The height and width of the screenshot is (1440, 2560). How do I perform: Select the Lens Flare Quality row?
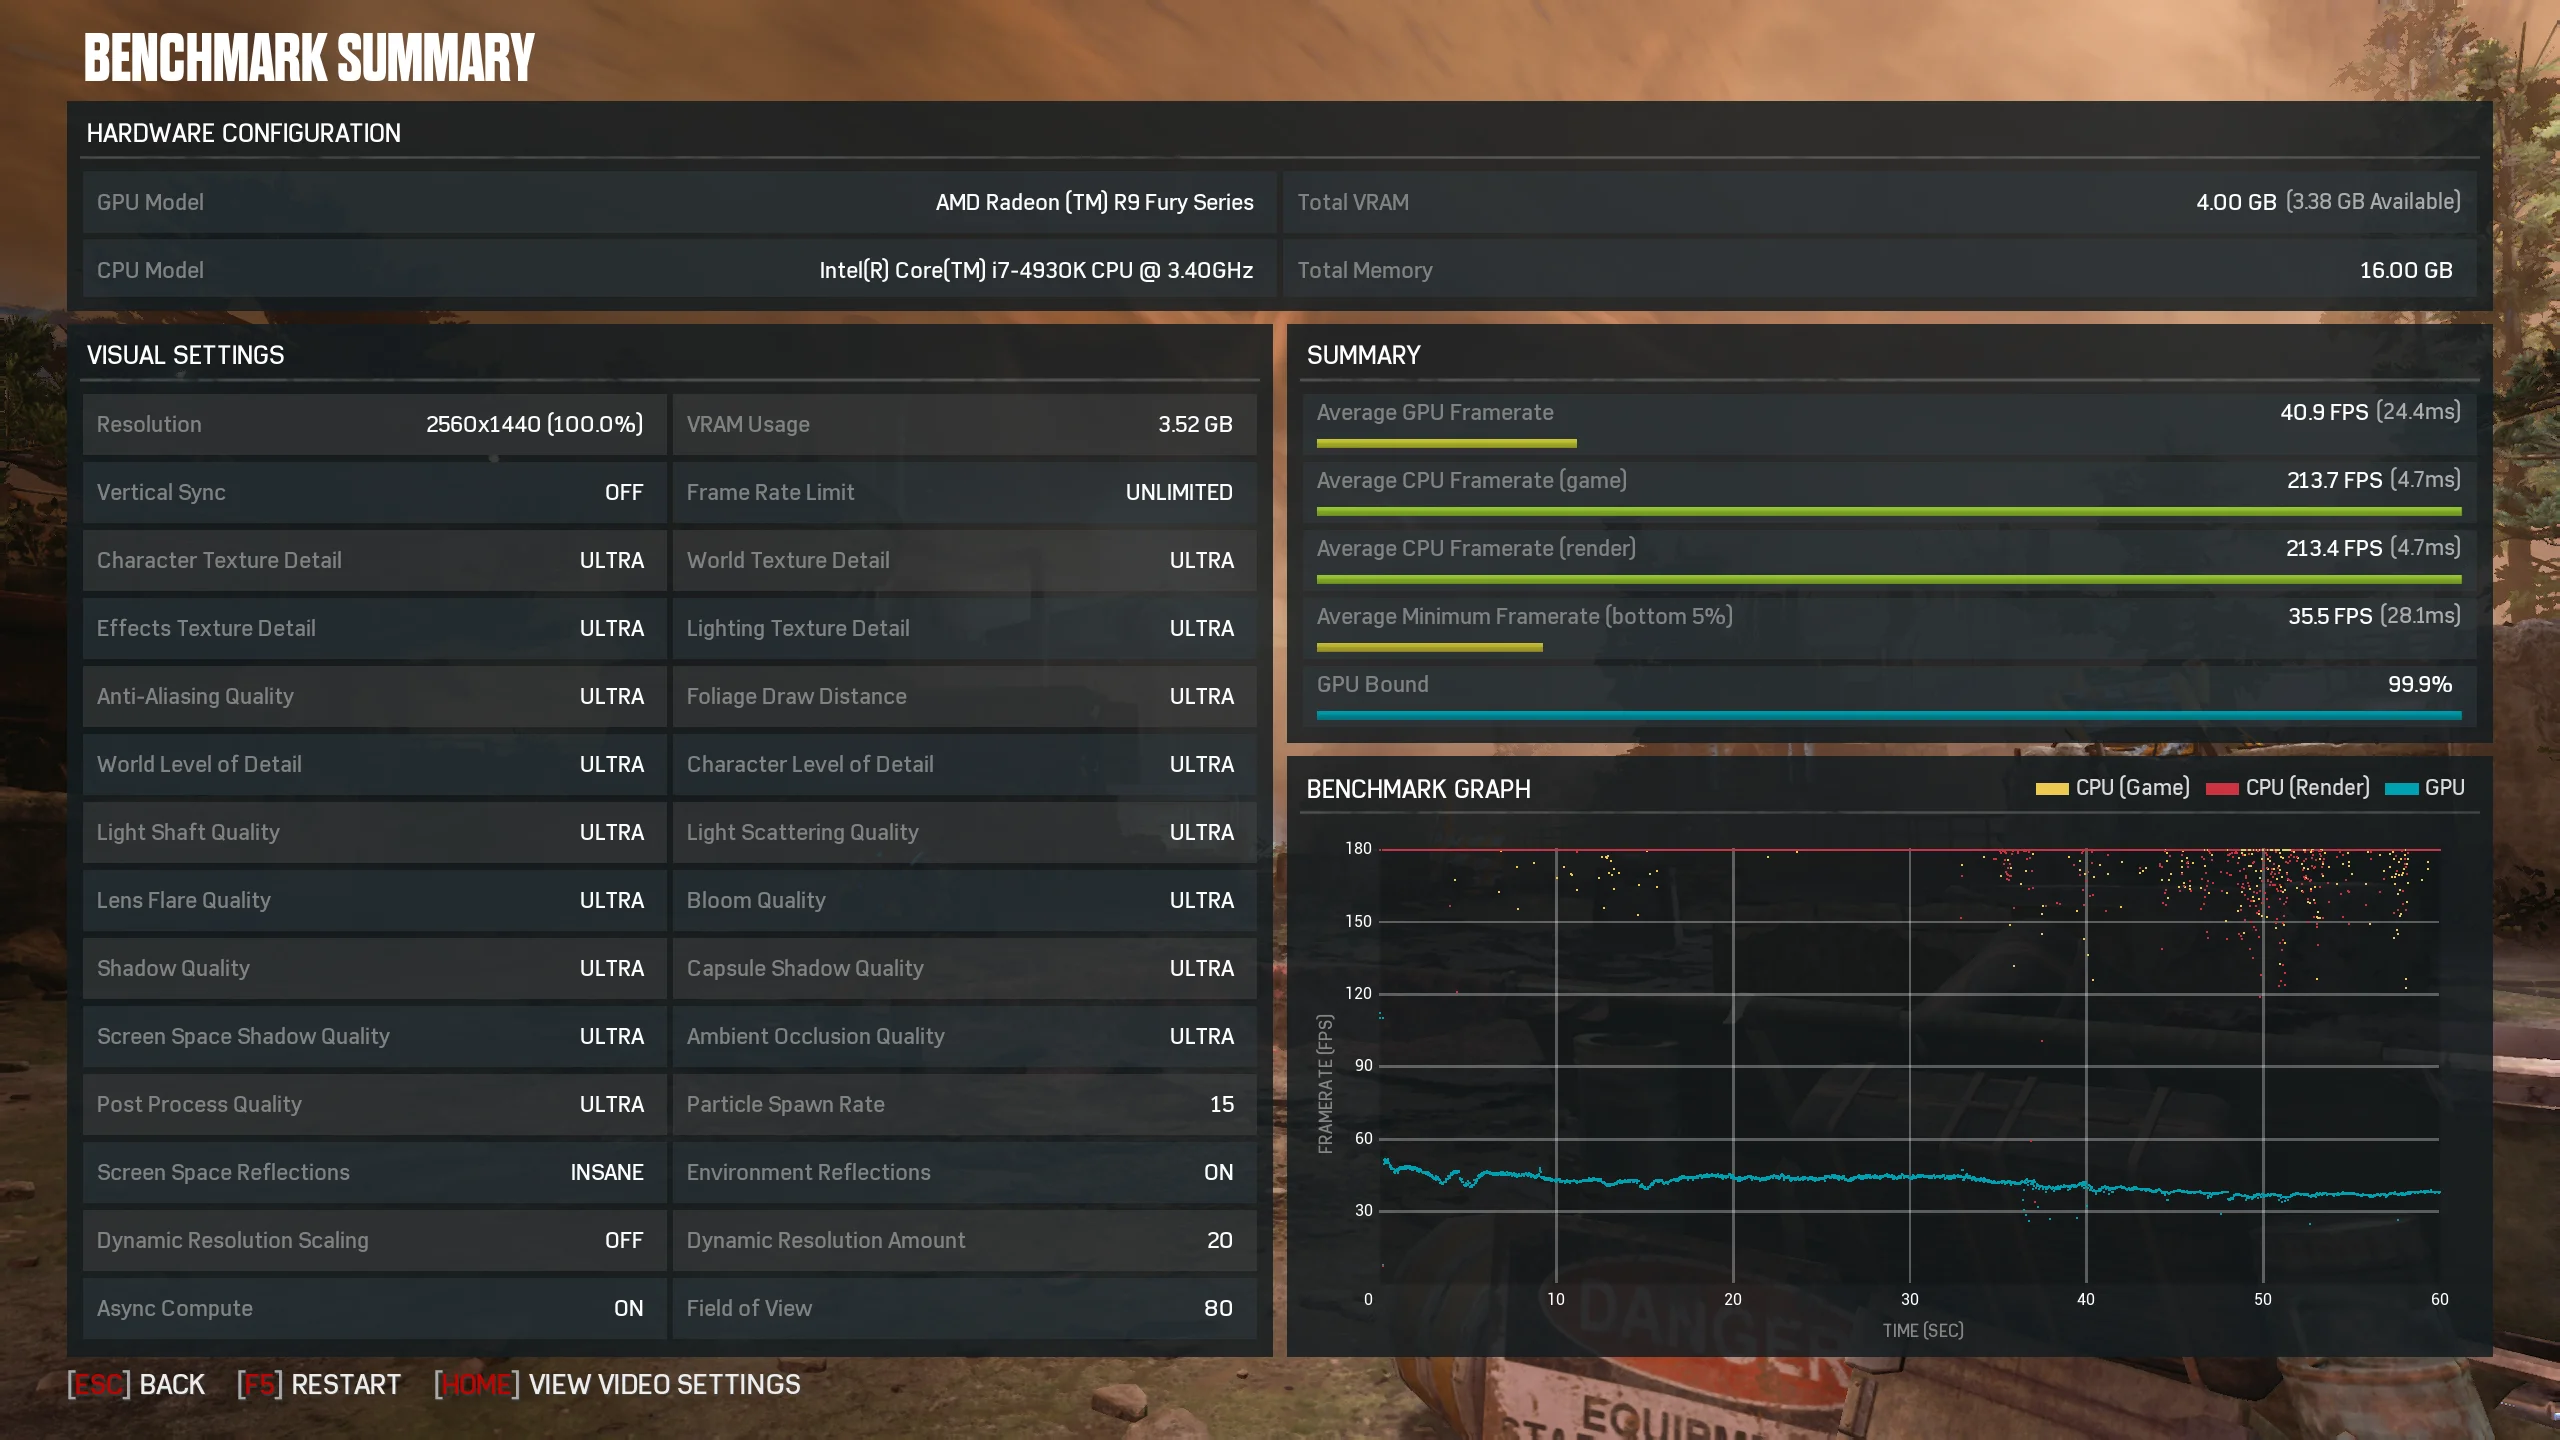pyautogui.click(x=374, y=900)
